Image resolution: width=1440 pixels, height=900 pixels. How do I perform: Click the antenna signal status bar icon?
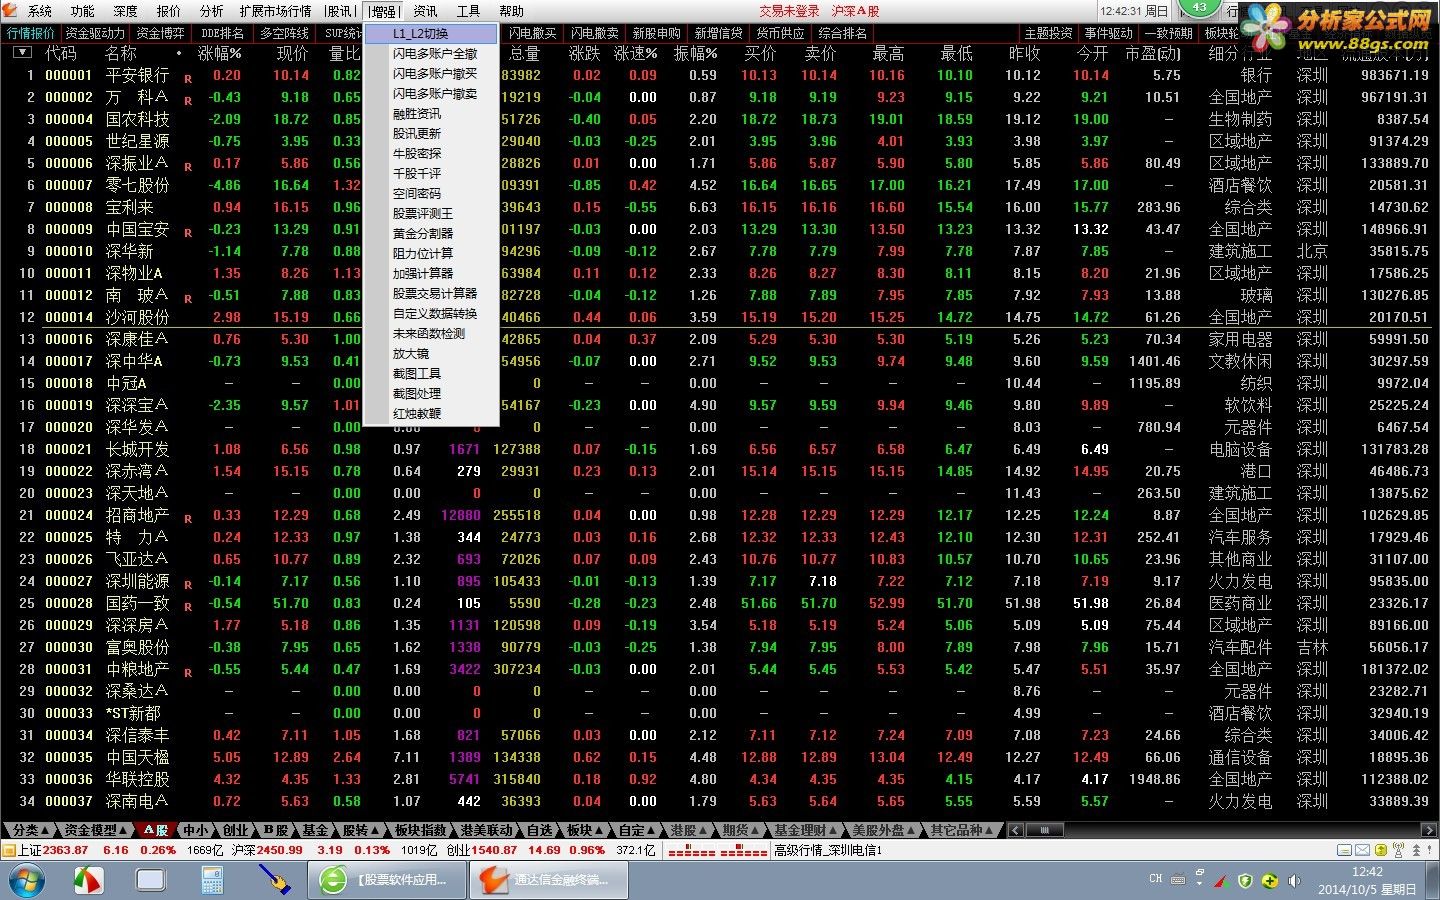[1400, 850]
